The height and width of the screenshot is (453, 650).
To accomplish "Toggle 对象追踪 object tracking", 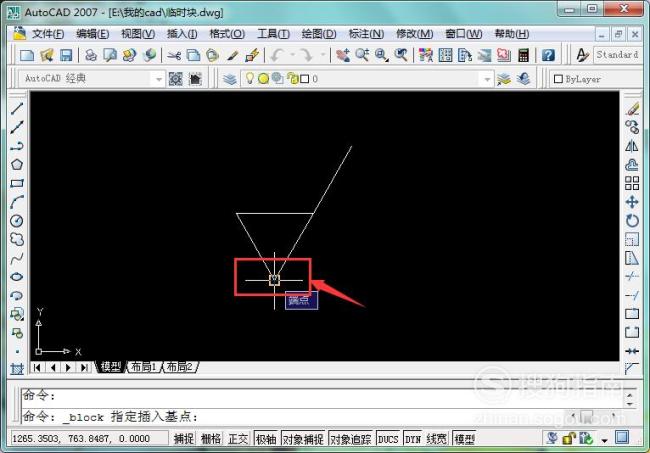I will (x=351, y=438).
